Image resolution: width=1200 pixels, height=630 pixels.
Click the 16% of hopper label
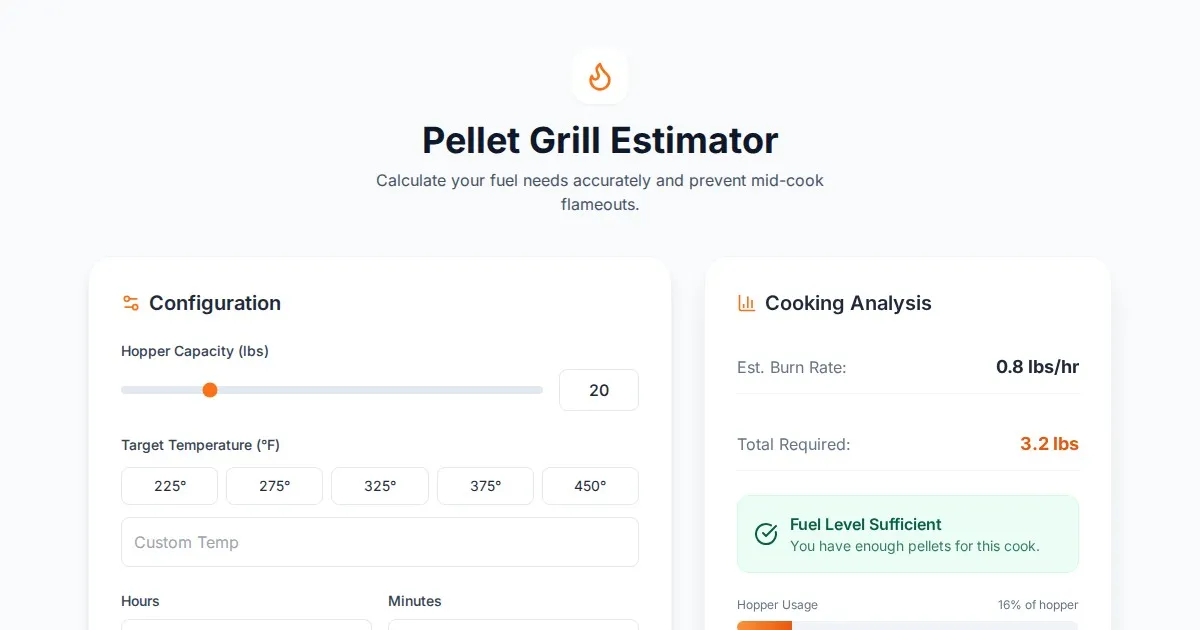[1038, 605]
